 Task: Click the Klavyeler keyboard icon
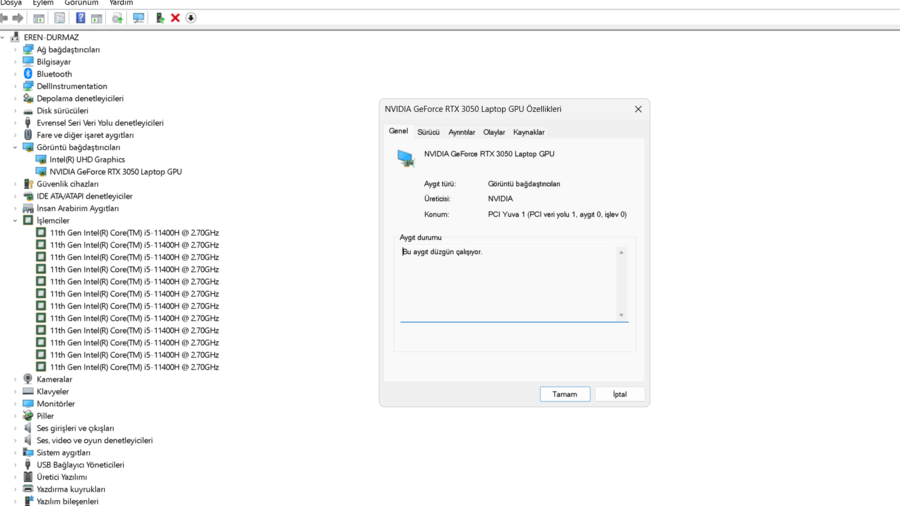[28, 391]
